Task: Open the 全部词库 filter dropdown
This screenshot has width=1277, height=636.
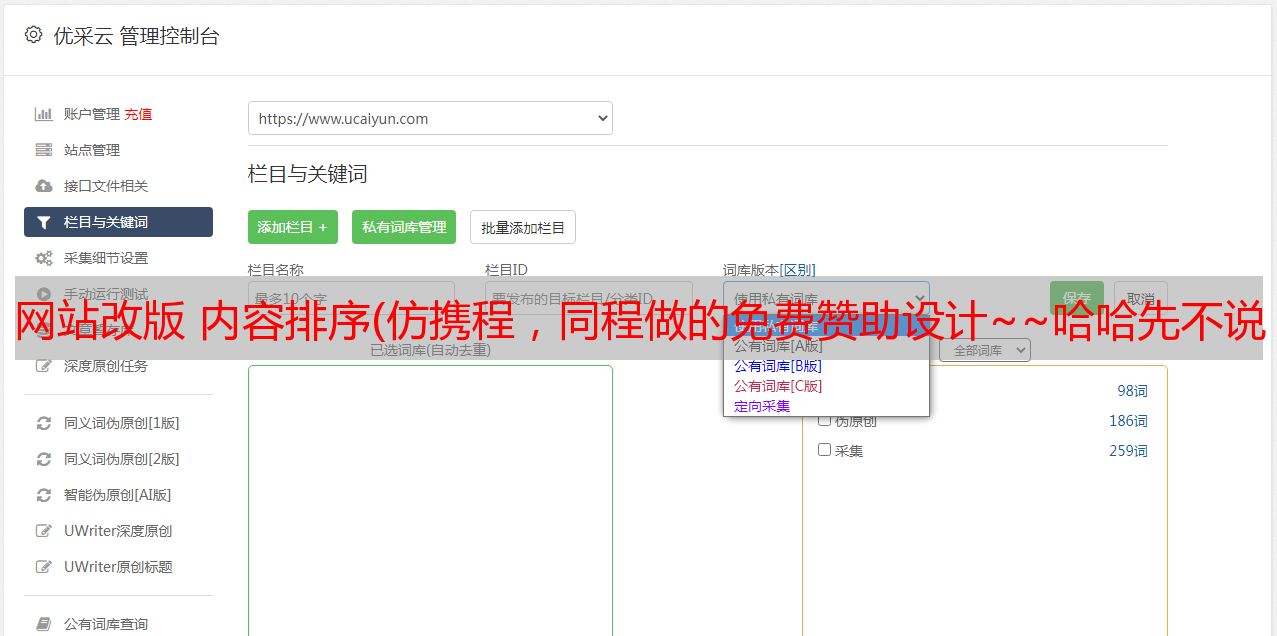Action: pos(985,350)
